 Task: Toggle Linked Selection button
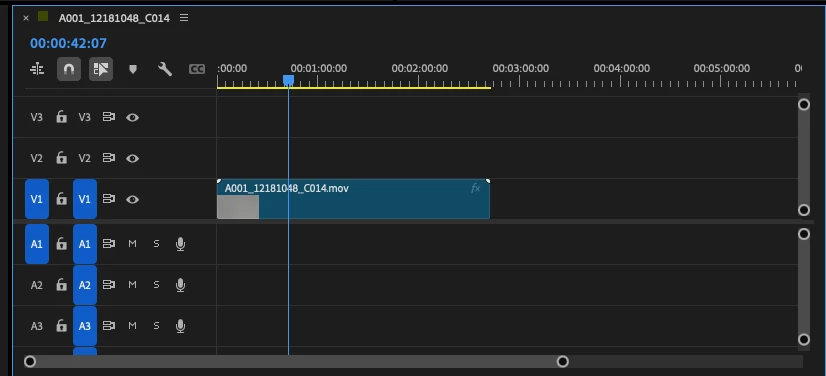click(101, 69)
